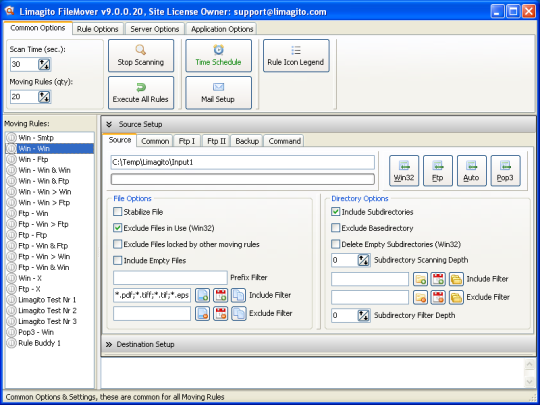Enable Stabilize File checkbox
This screenshot has height=405, width=540.
coord(117,212)
